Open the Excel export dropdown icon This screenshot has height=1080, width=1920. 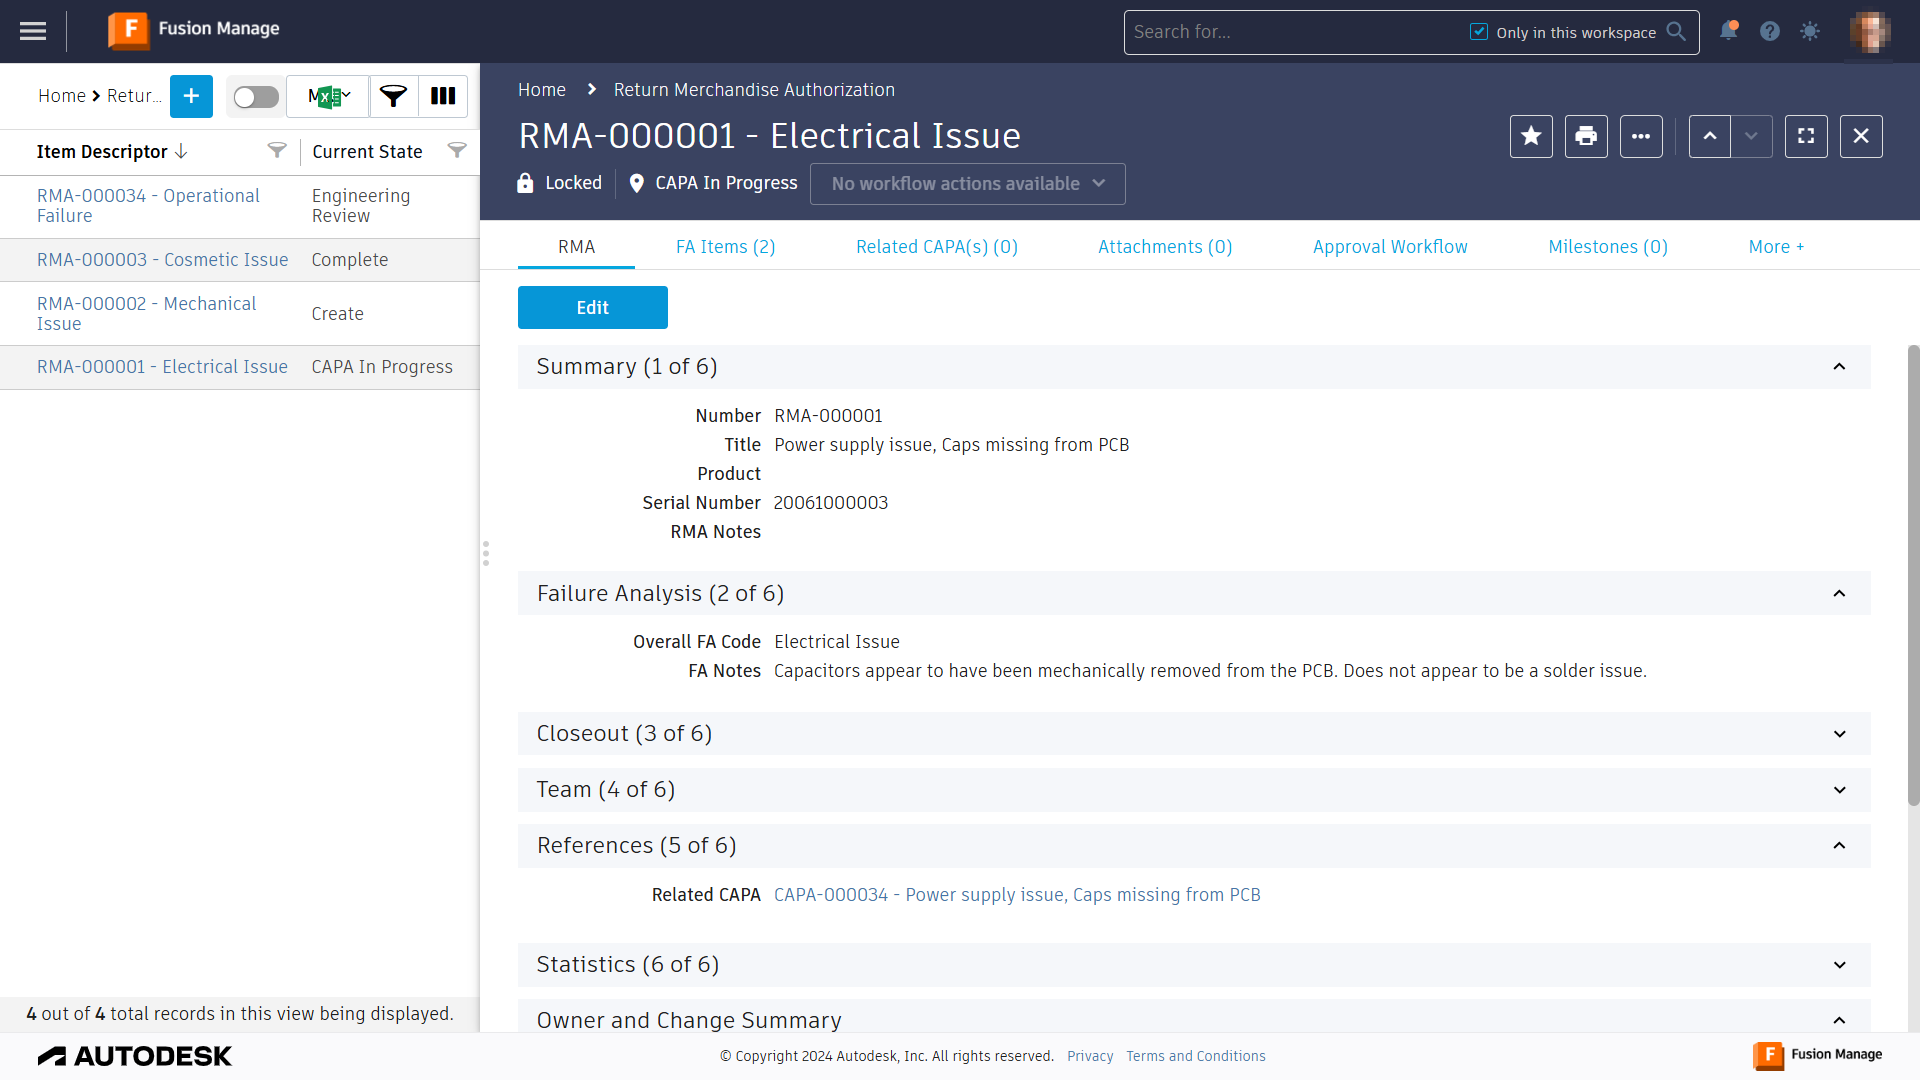pos(328,96)
